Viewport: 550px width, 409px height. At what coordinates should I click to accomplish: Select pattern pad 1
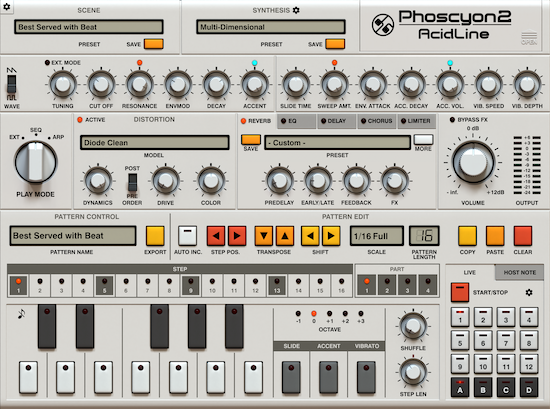point(460,316)
